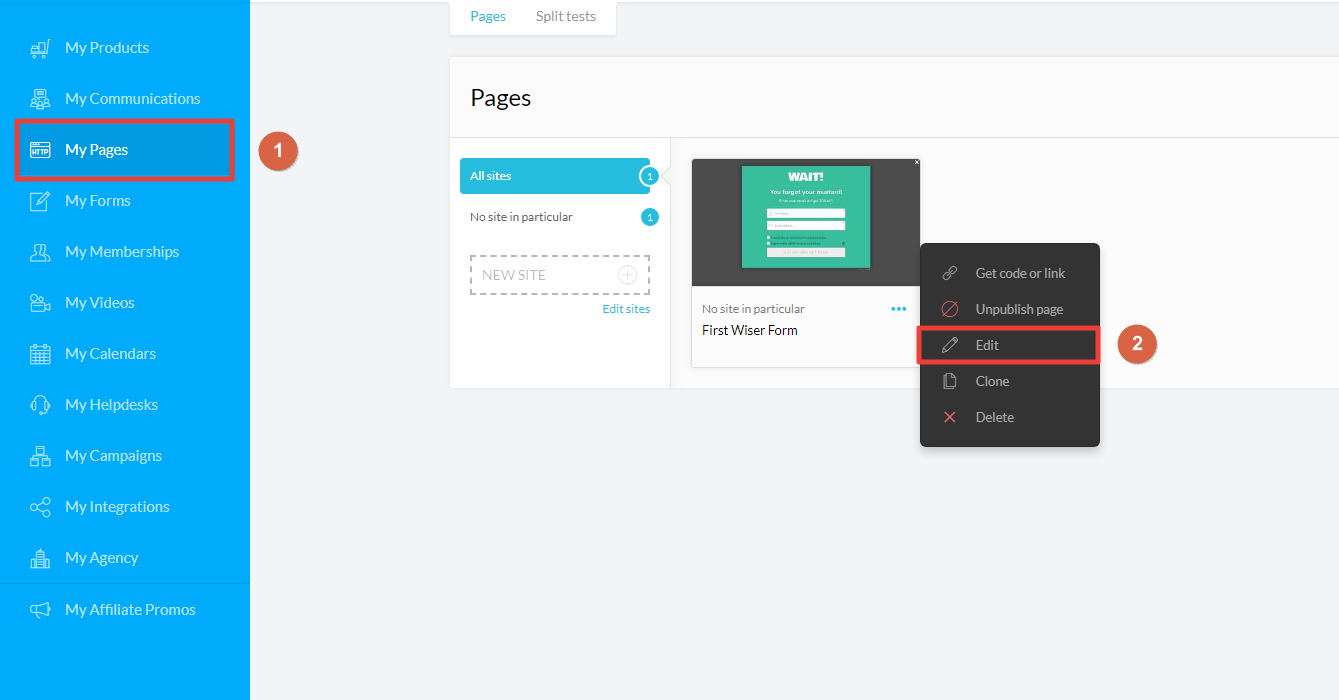1339x700 pixels.
Task: Add a new site with NEW SITE button
Action: coord(559,275)
